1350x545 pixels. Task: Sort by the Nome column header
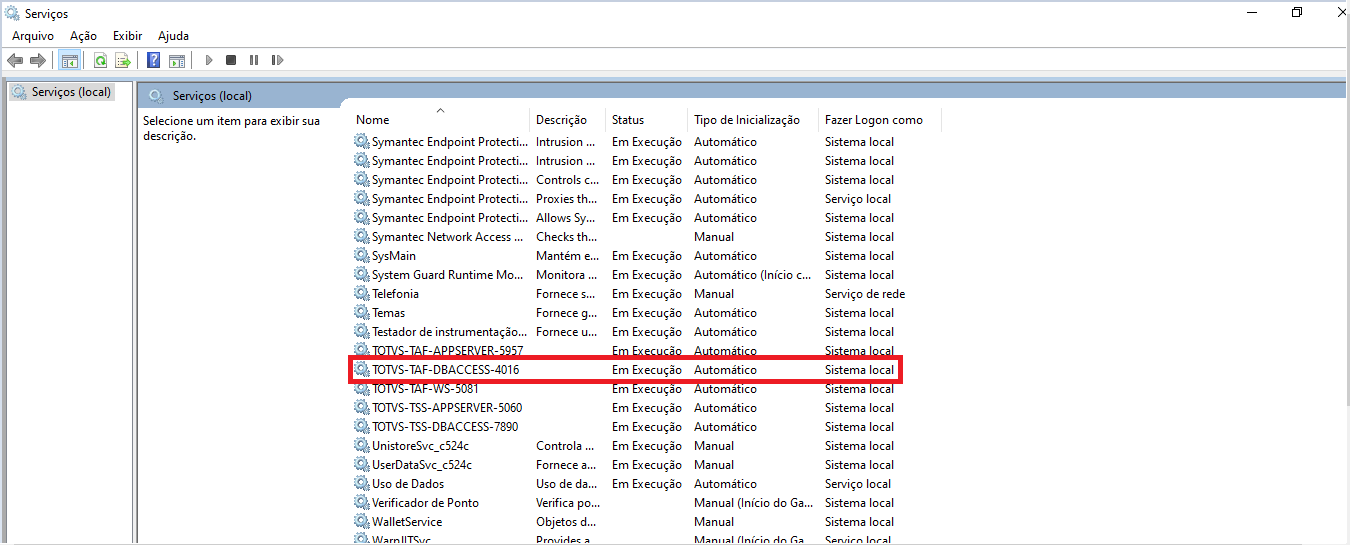[440, 120]
